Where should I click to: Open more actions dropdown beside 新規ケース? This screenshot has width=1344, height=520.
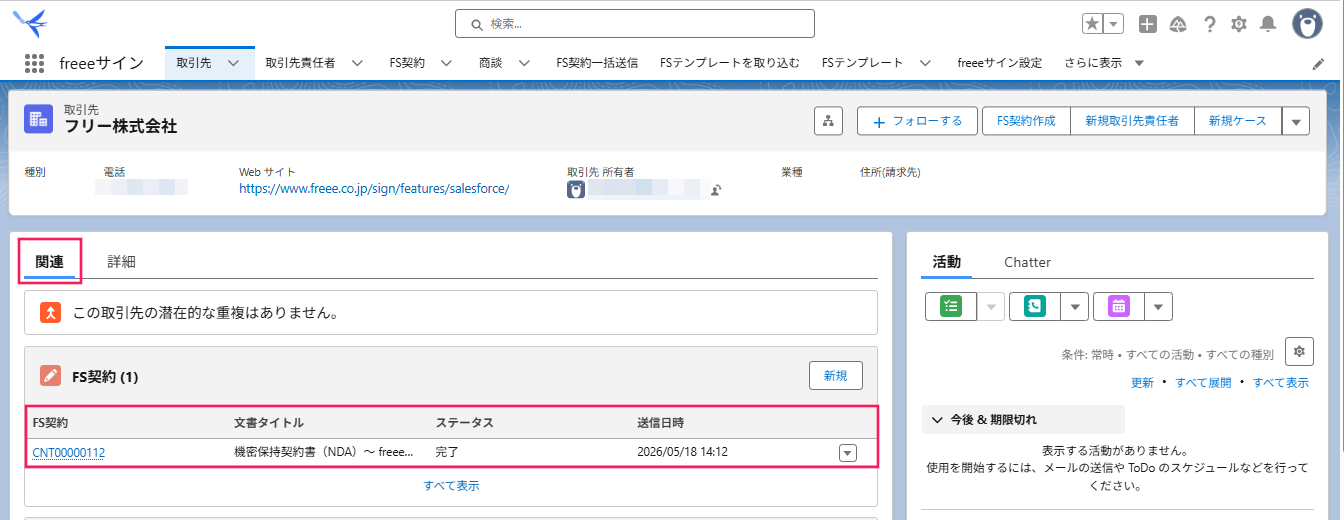click(1296, 121)
